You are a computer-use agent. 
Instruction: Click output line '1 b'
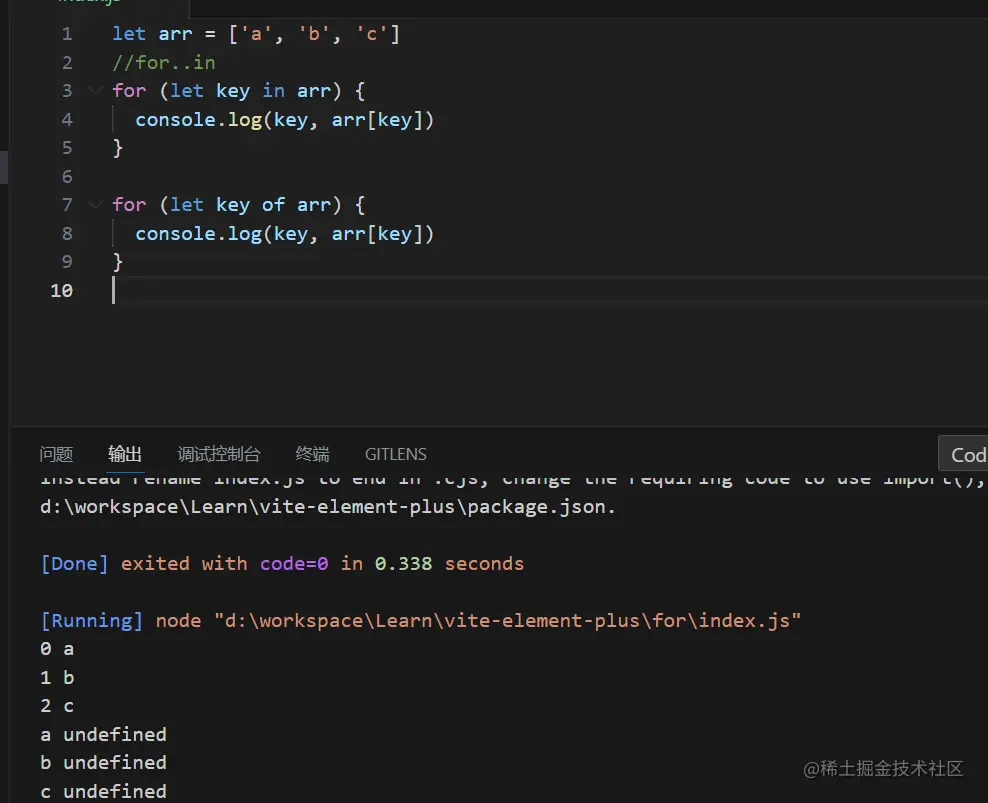57,678
